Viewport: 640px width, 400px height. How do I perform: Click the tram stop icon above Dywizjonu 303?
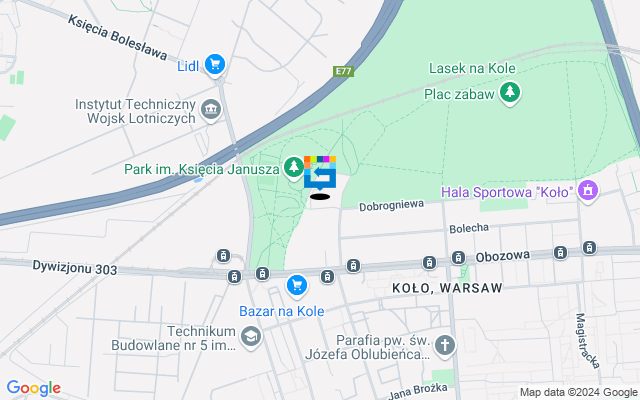pyautogui.click(x=223, y=256)
